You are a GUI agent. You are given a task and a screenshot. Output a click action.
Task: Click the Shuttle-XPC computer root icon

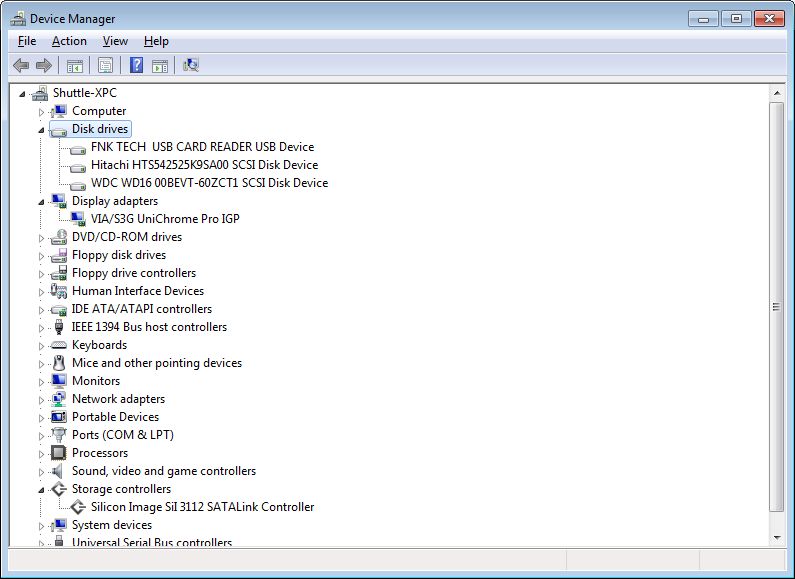[40, 93]
